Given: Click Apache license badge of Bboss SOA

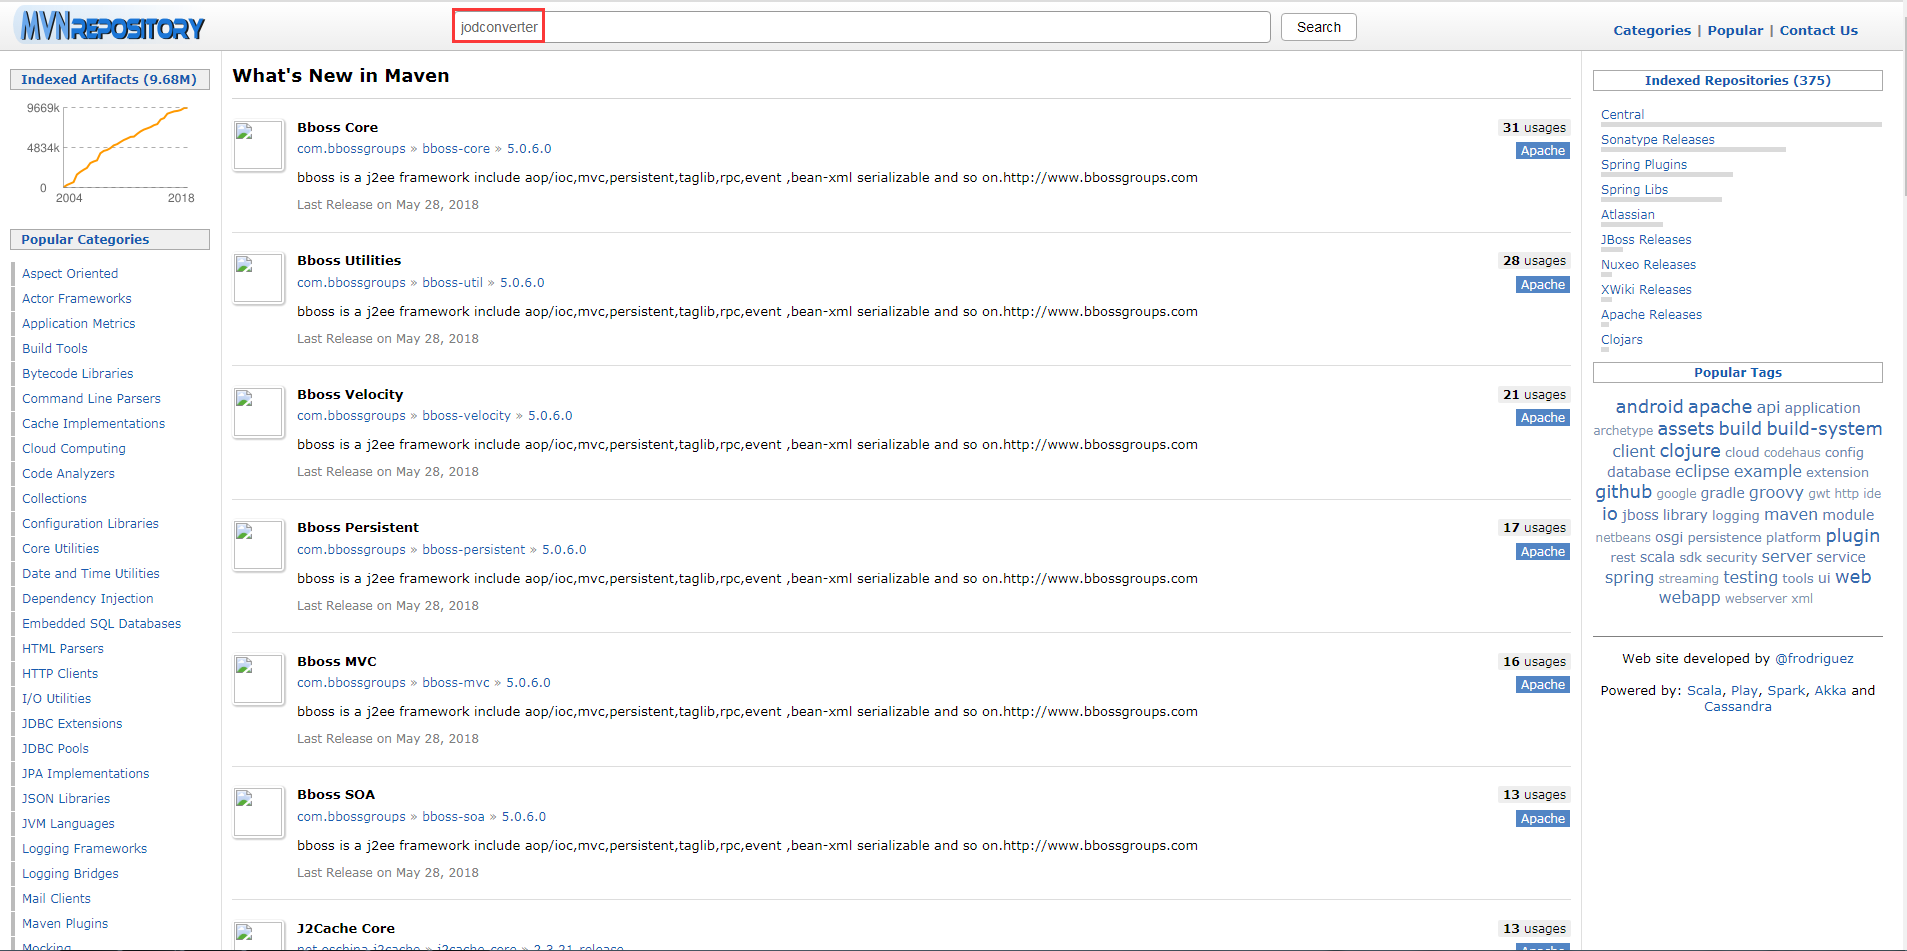Looking at the screenshot, I should tap(1542, 818).
